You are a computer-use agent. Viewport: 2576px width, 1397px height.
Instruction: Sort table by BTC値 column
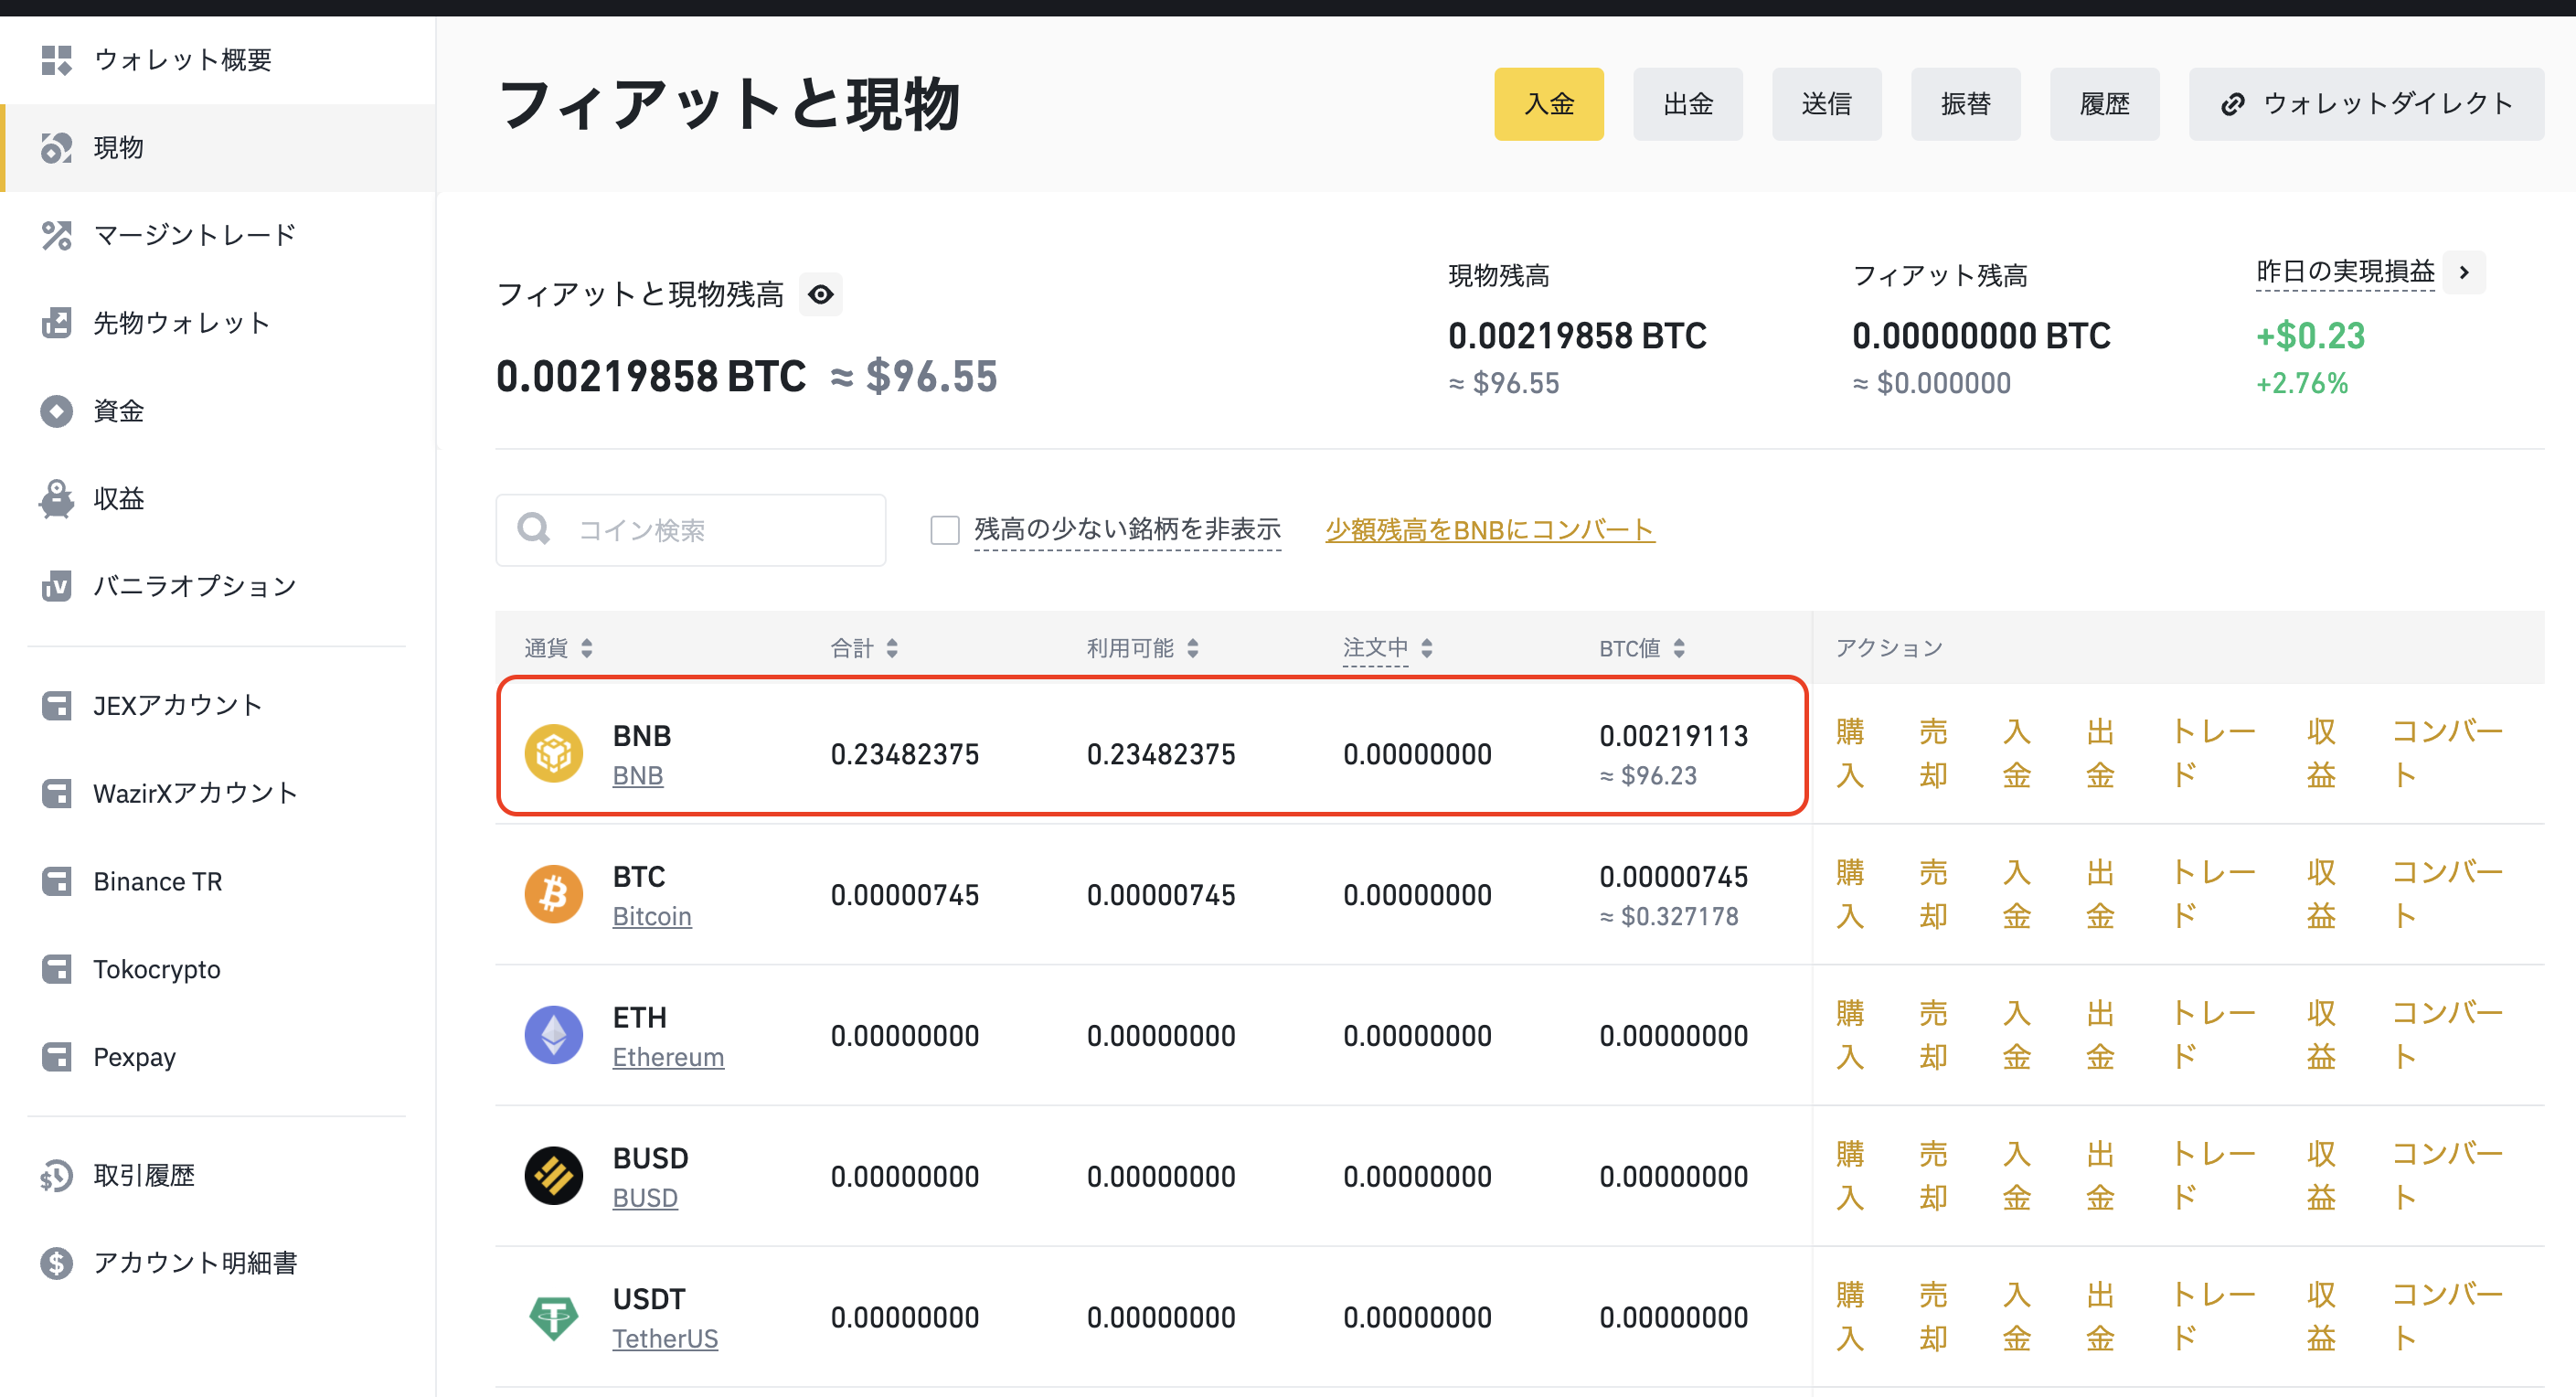pos(1679,648)
